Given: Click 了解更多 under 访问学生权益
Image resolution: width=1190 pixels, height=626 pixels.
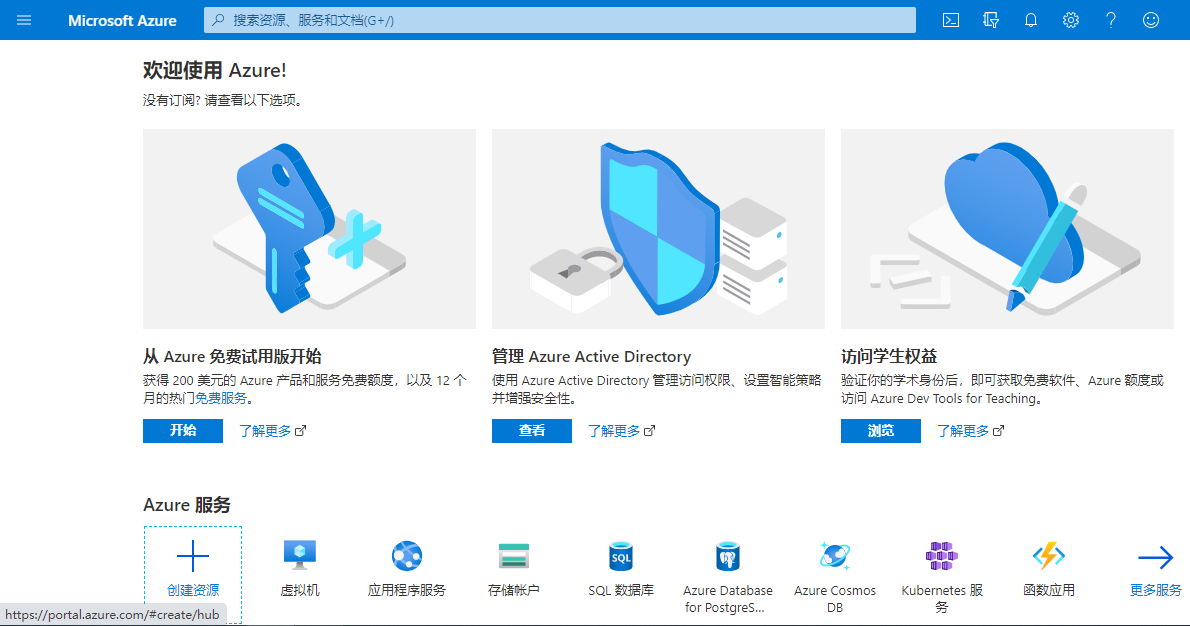Looking at the screenshot, I should pos(963,431).
